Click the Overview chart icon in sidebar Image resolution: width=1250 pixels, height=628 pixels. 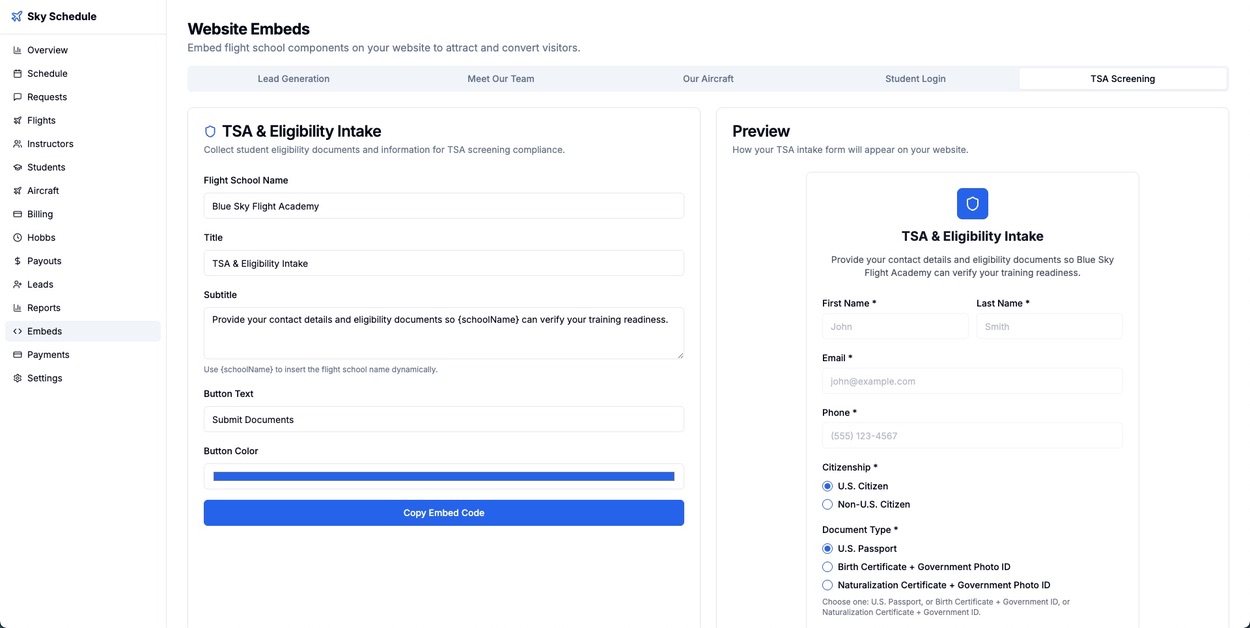[x=17, y=50]
